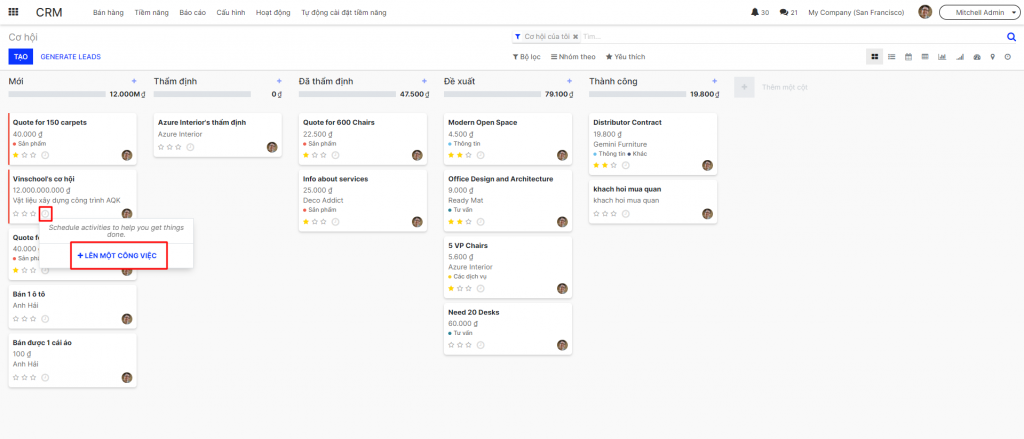
Task: Toggle third priority star on Modern Open Space
Action: pos(468,155)
